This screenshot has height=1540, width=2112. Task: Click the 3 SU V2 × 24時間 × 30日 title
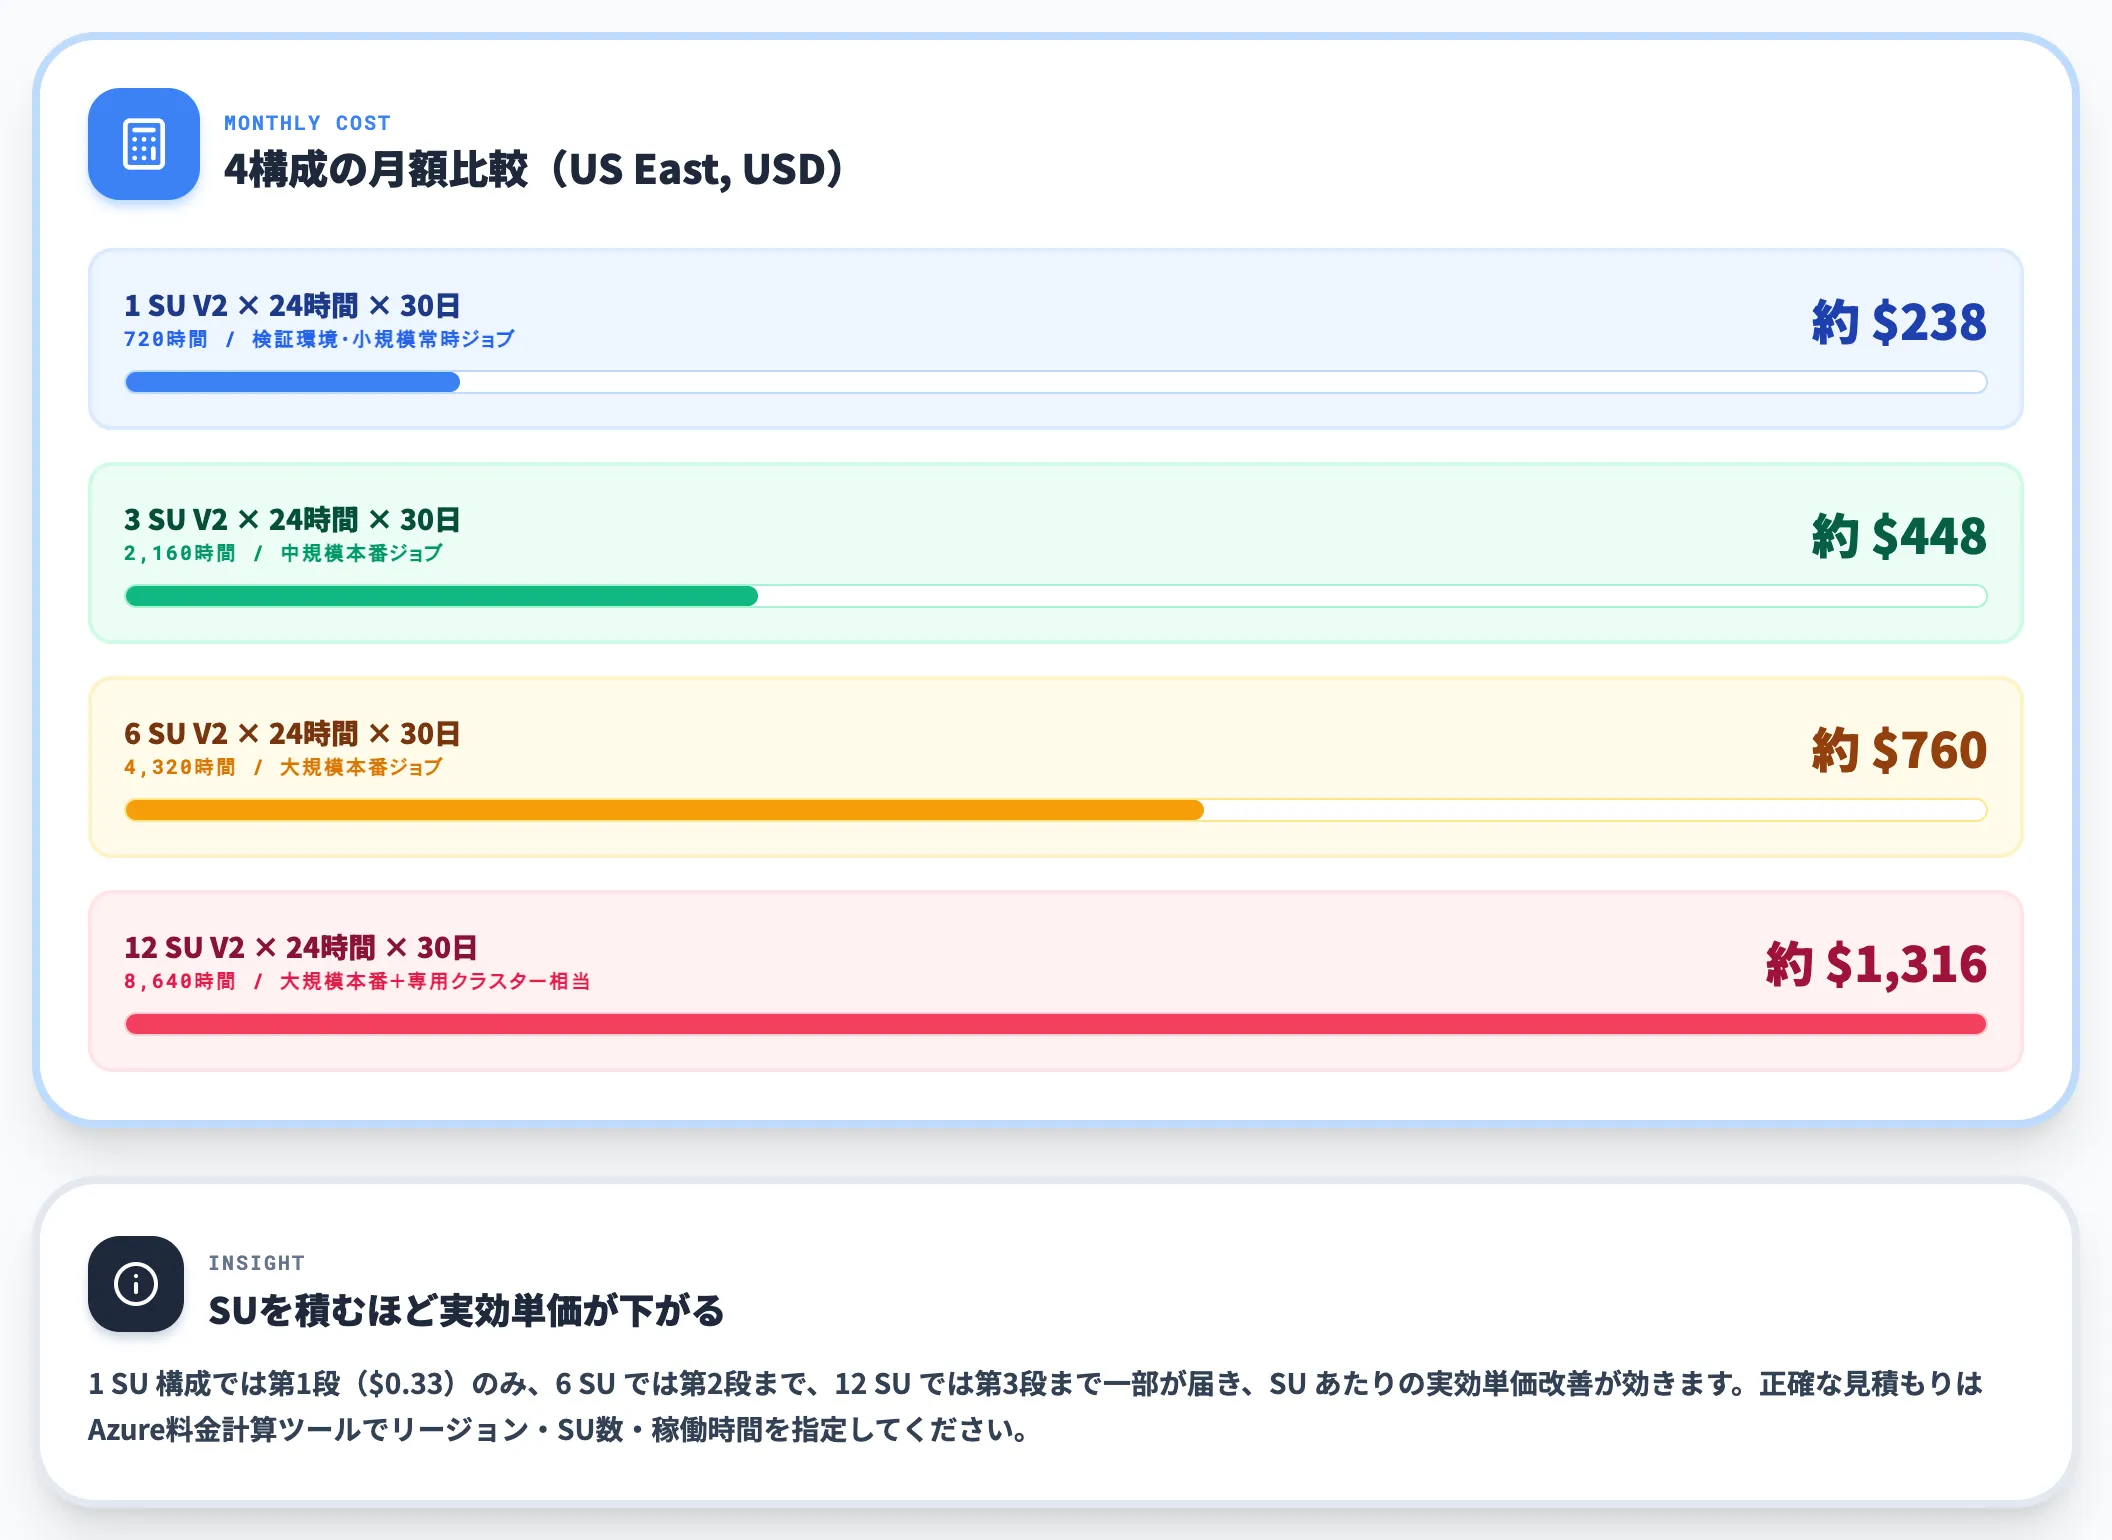pyautogui.click(x=292, y=519)
